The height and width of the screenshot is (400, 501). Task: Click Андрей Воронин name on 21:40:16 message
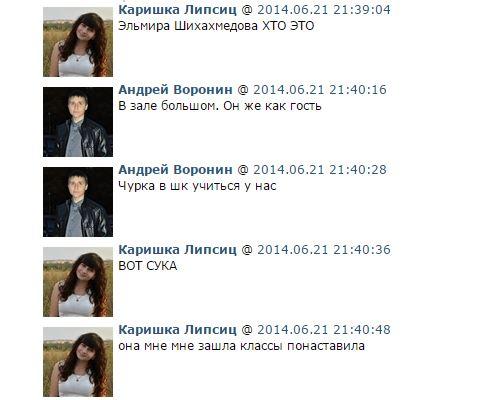point(176,89)
